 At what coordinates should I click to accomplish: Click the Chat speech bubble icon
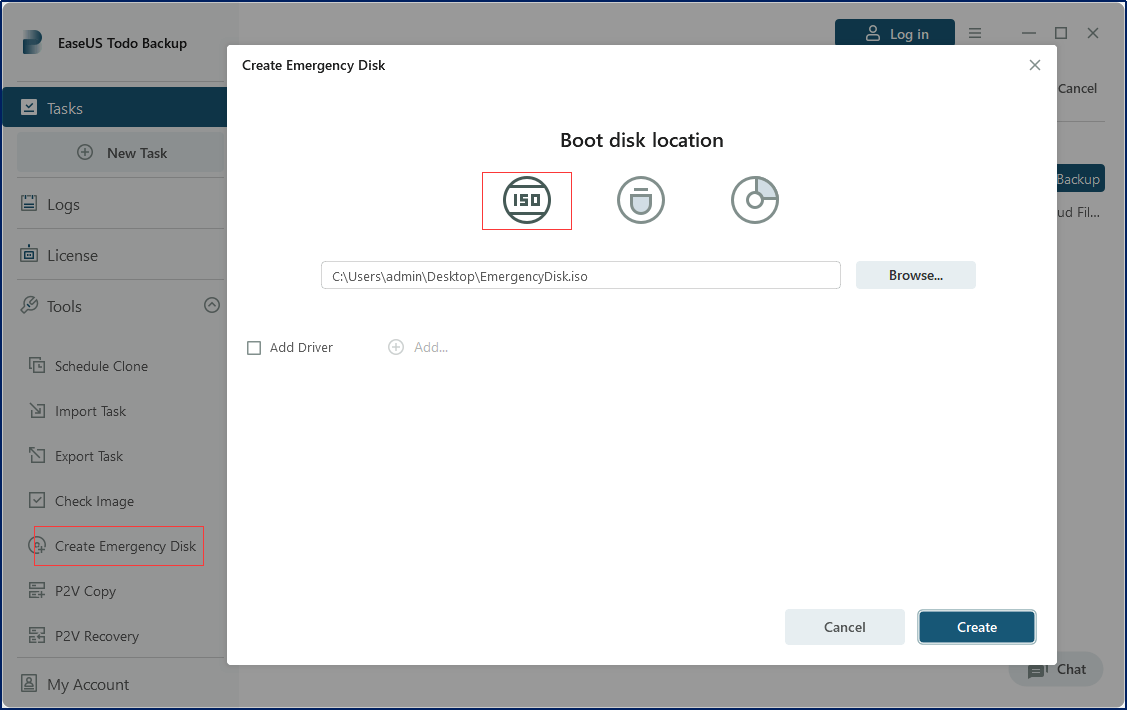tap(1036, 671)
